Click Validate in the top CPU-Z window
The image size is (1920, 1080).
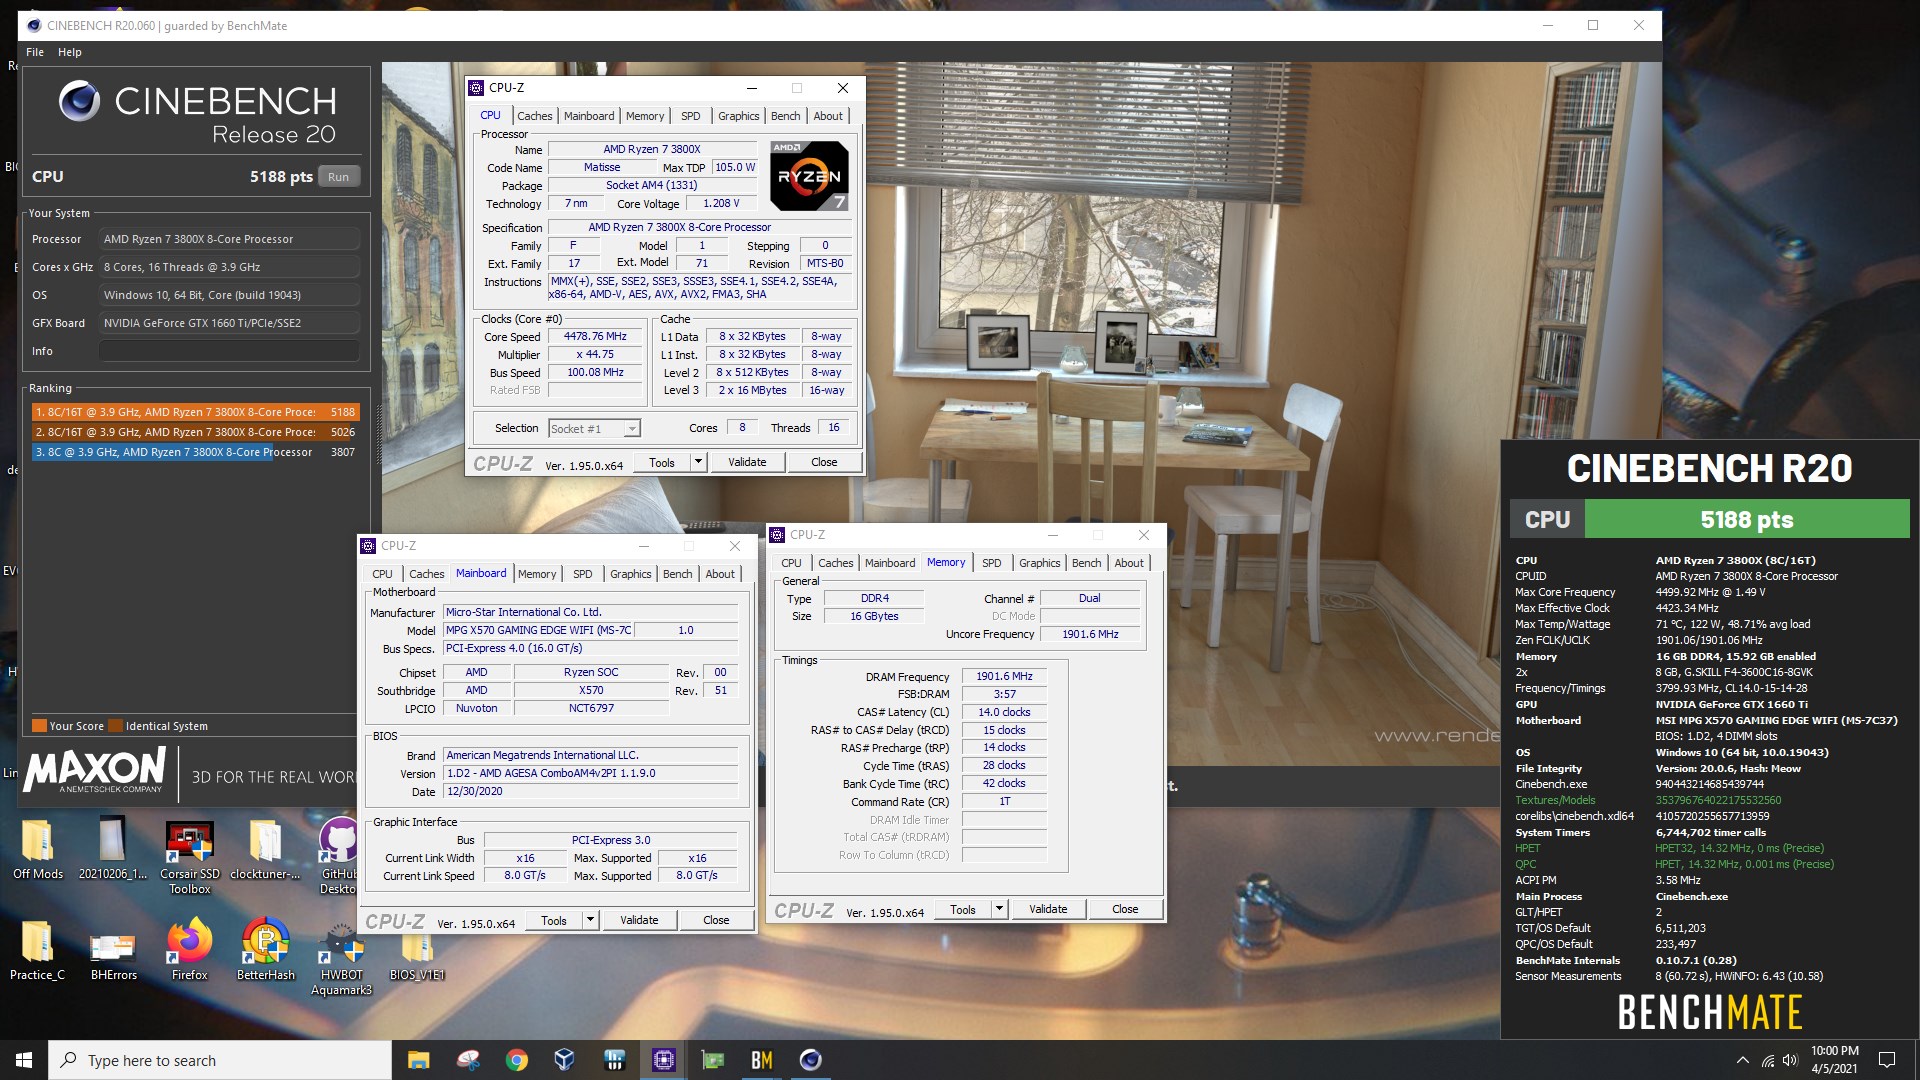[x=747, y=462]
